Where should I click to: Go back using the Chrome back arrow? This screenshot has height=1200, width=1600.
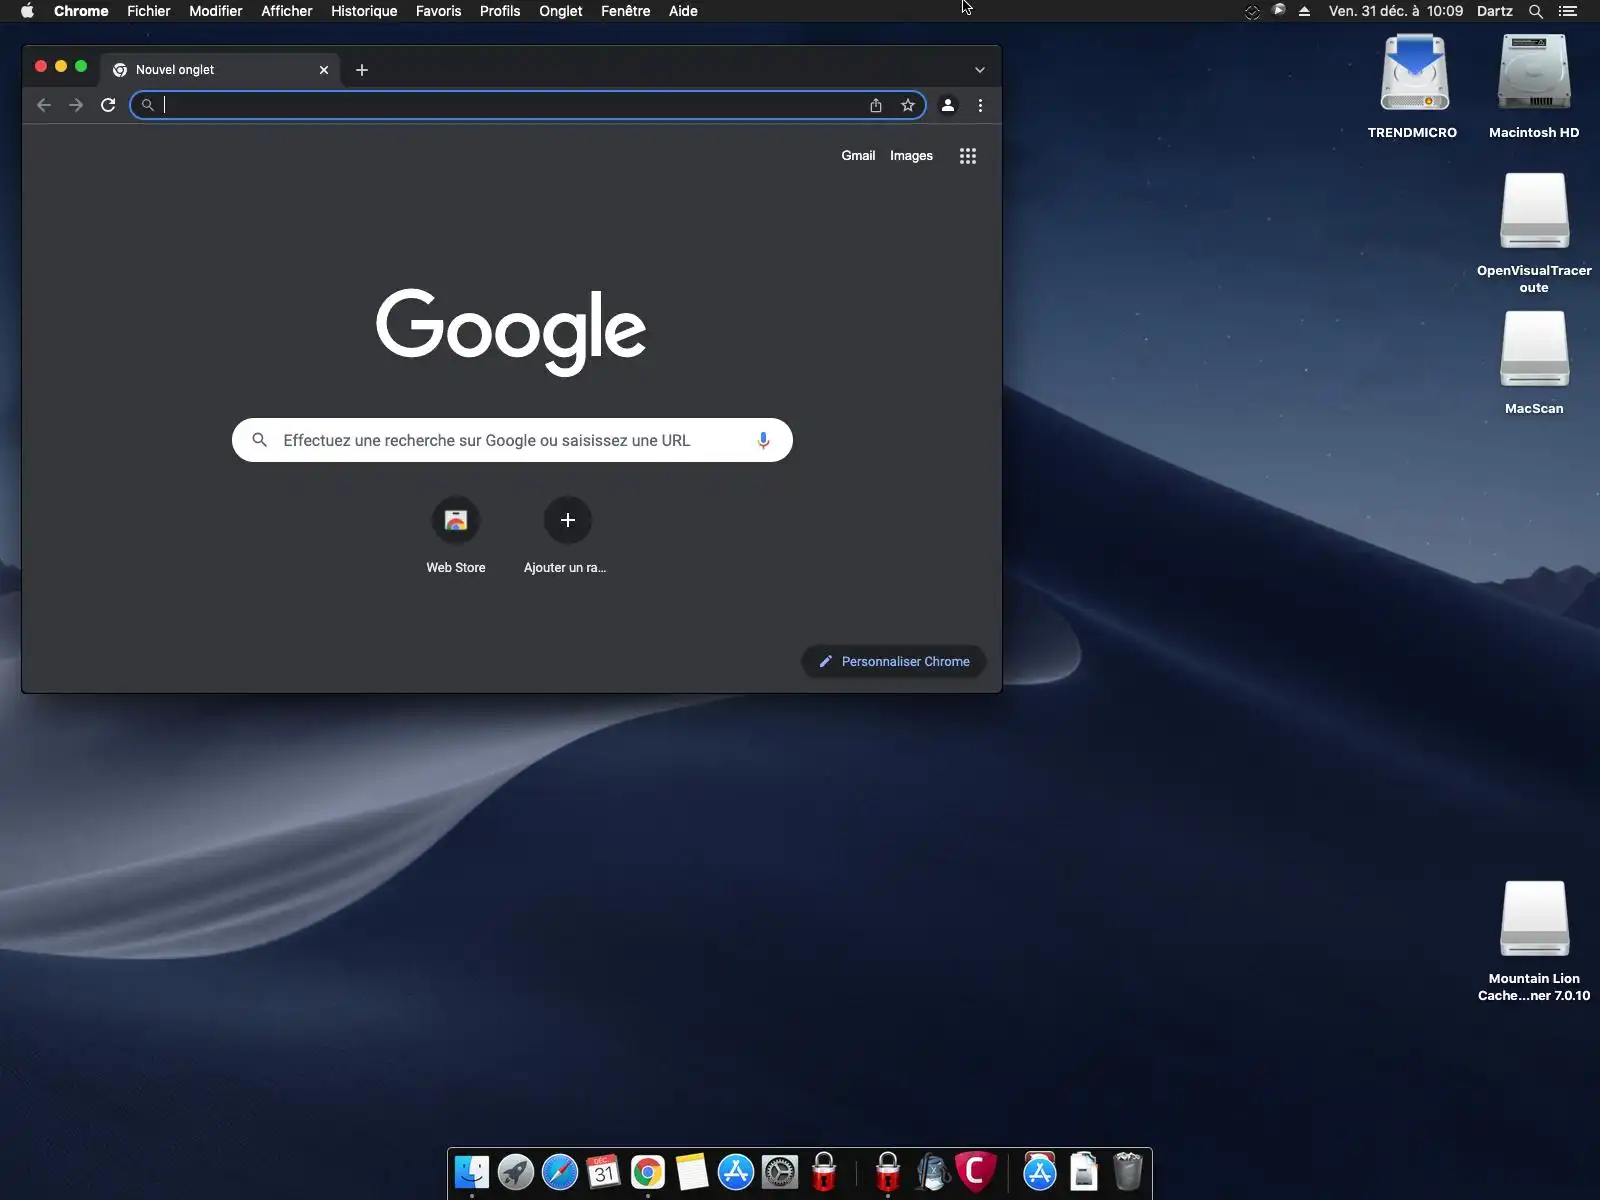[44, 105]
